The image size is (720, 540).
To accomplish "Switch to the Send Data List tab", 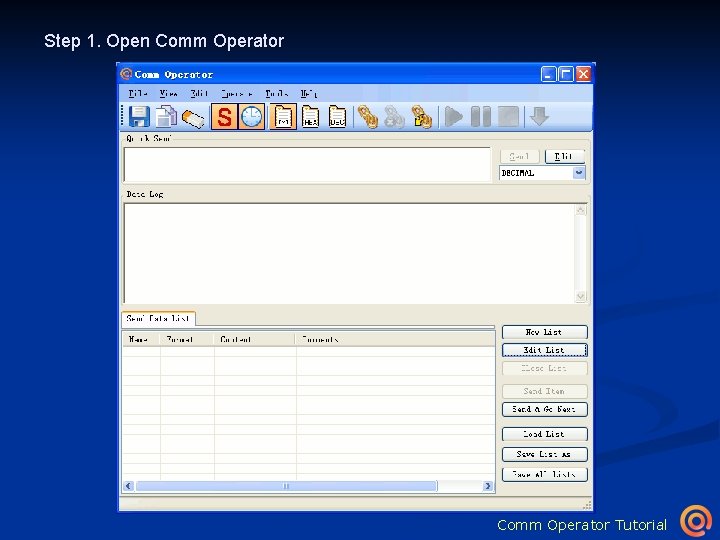I will [x=158, y=318].
